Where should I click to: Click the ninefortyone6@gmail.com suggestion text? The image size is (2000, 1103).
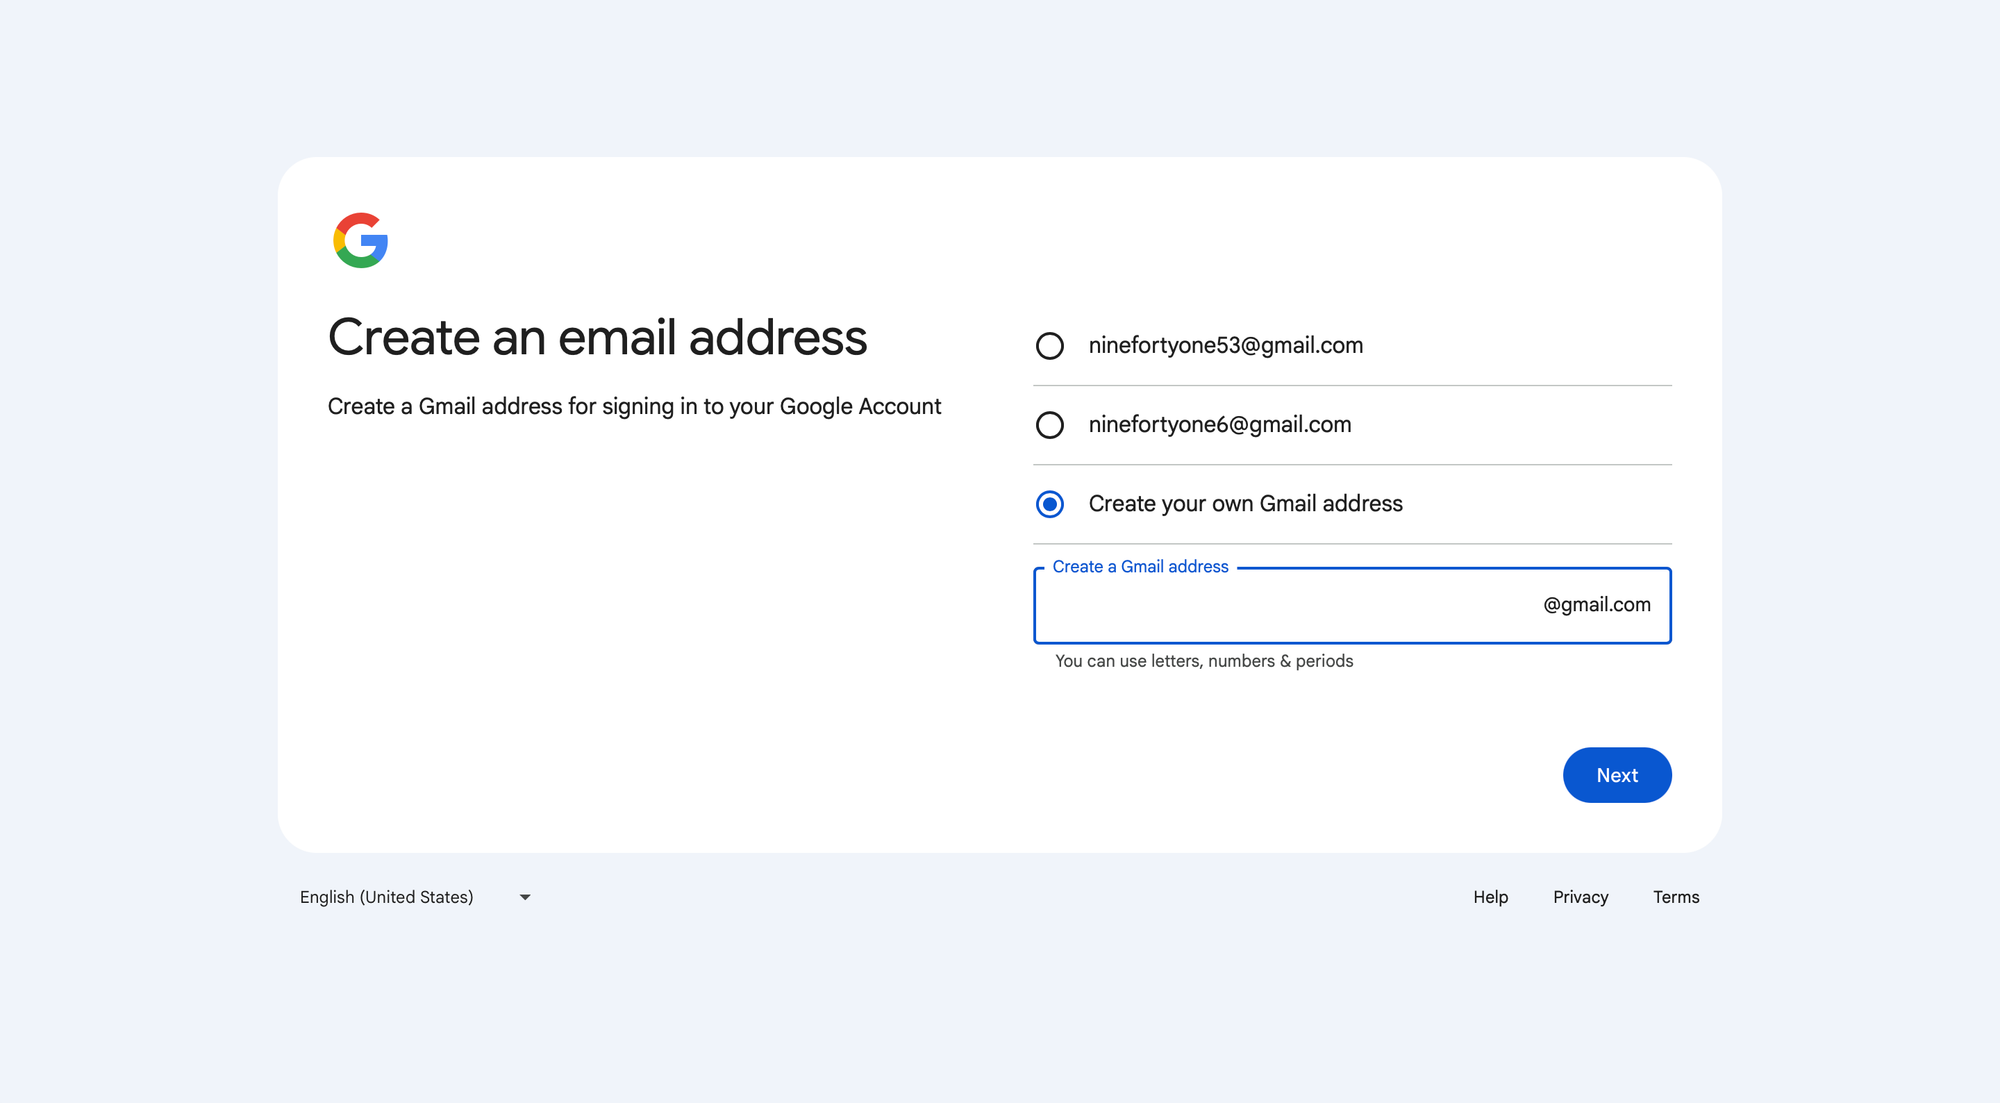pyautogui.click(x=1219, y=425)
